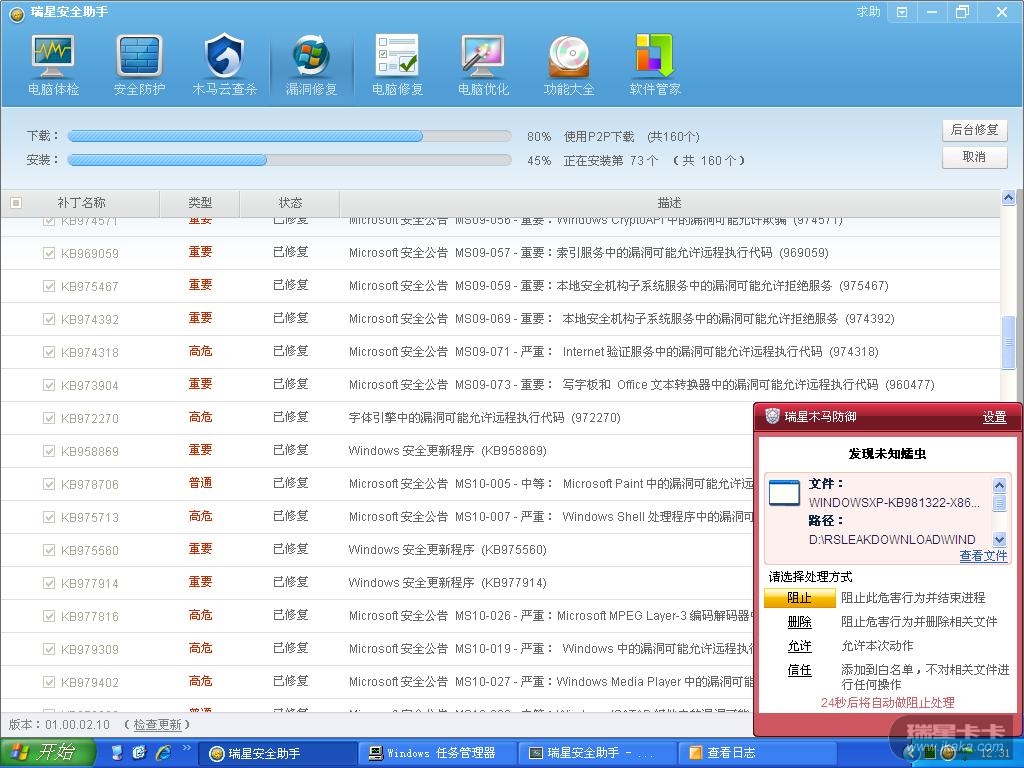Screen dimensions: 1024x768
Task: Toggle checkbox for KB978706
Action: pyautogui.click(x=48, y=484)
